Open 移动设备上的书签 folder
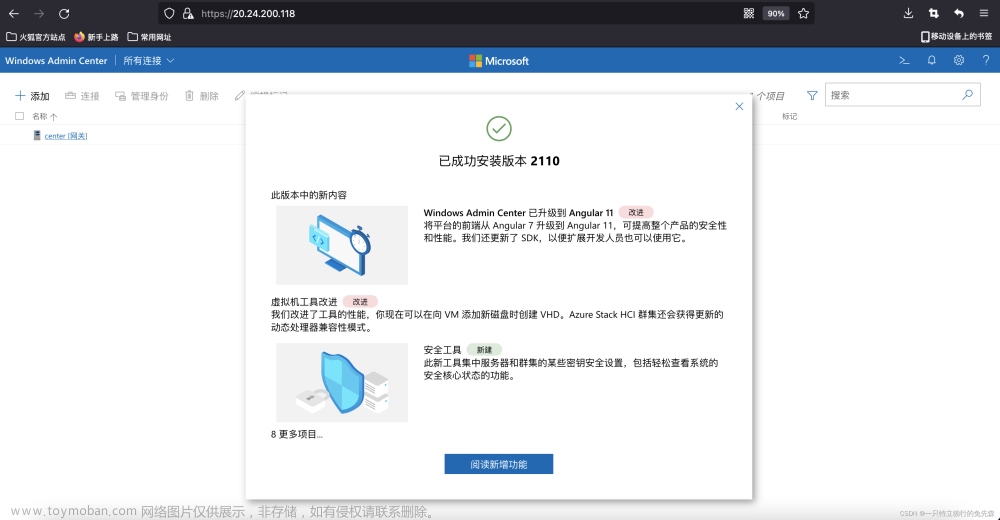Image resolution: width=1000 pixels, height=520 pixels. click(956, 36)
